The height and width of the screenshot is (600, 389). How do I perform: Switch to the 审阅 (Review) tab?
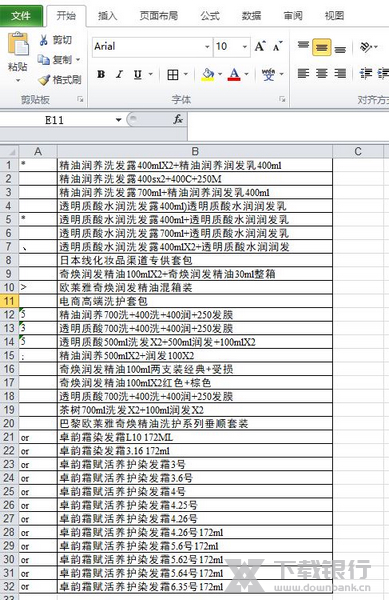(293, 16)
